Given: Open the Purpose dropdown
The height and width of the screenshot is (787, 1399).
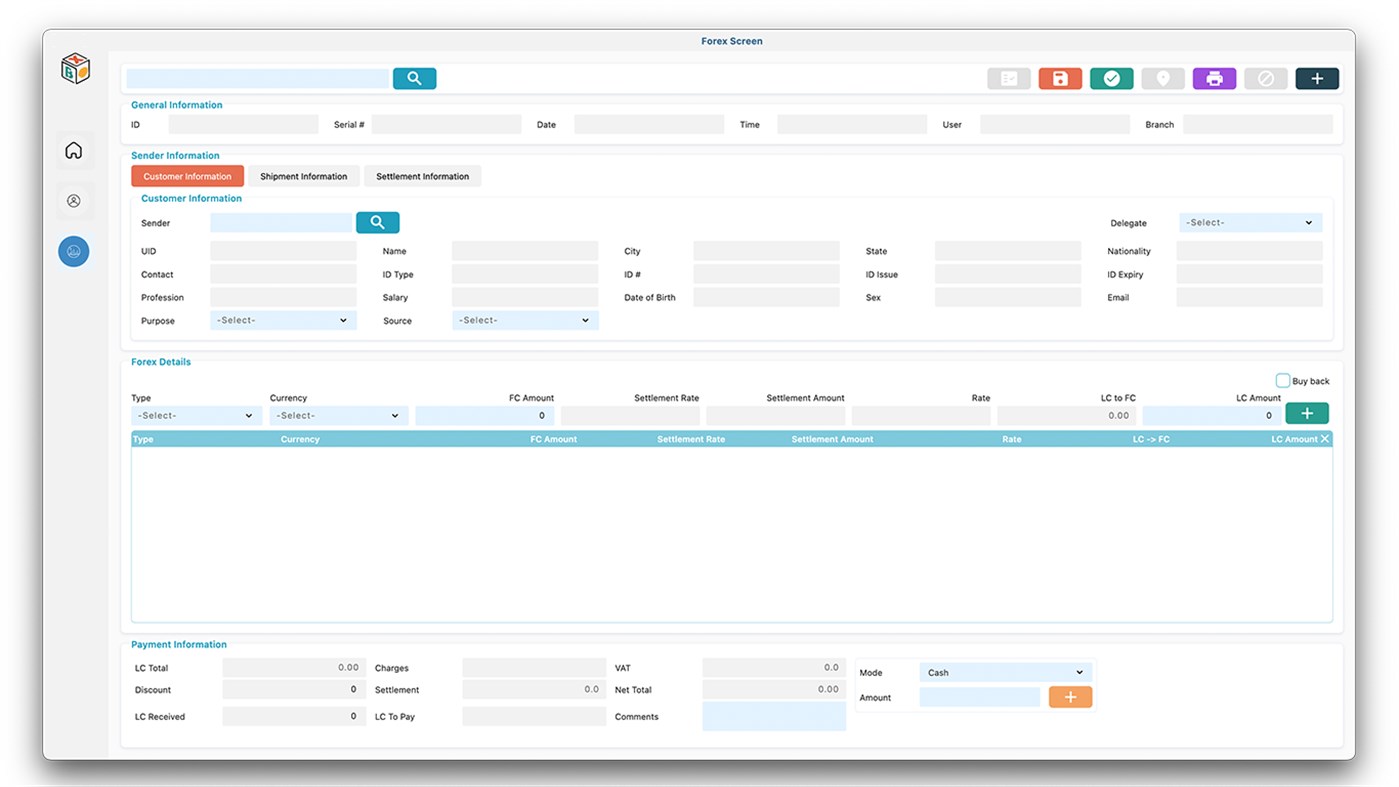Looking at the screenshot, I should click(x=282, y=320).
